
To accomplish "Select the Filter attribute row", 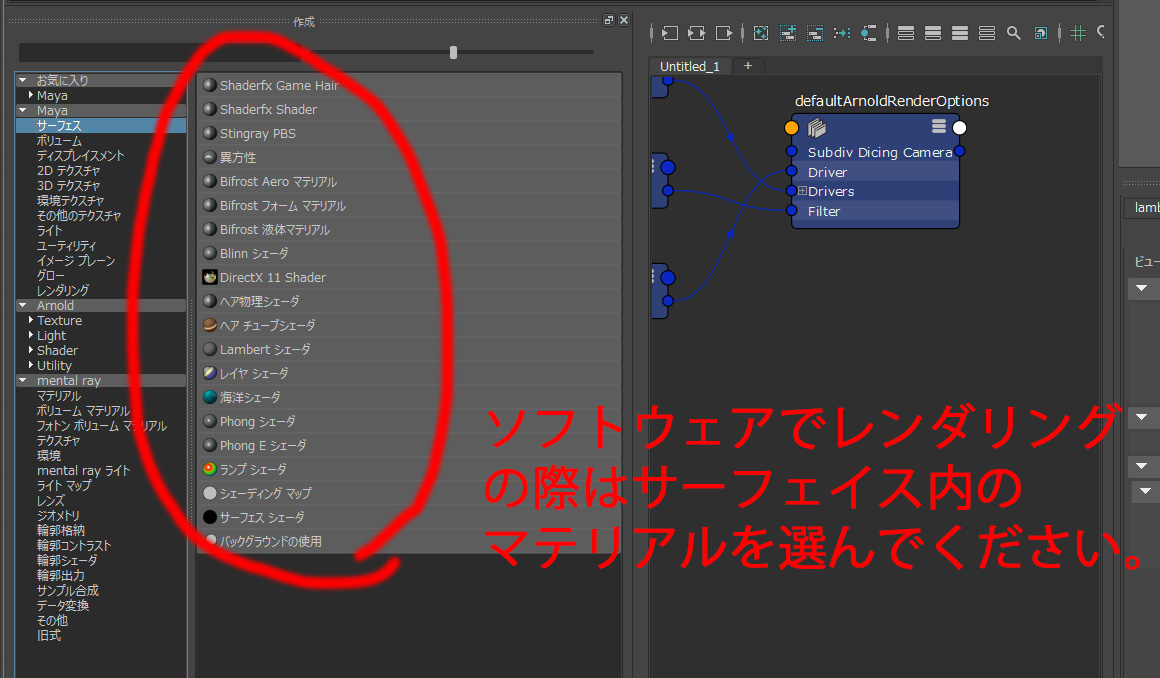I will 875,211.
